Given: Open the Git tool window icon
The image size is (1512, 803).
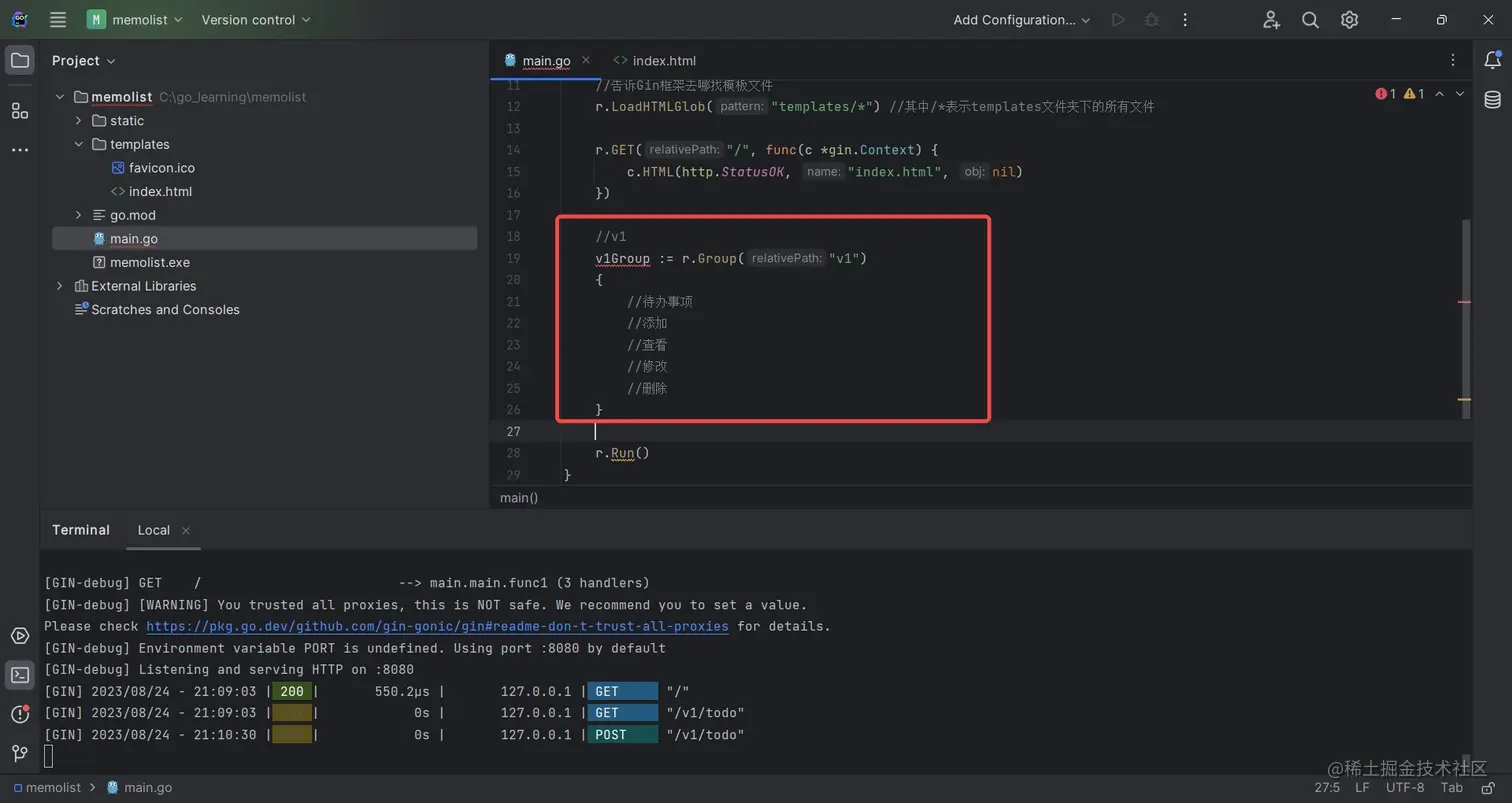Looking at the screenshot, I should pyautogui.click(x=19, y=753).
